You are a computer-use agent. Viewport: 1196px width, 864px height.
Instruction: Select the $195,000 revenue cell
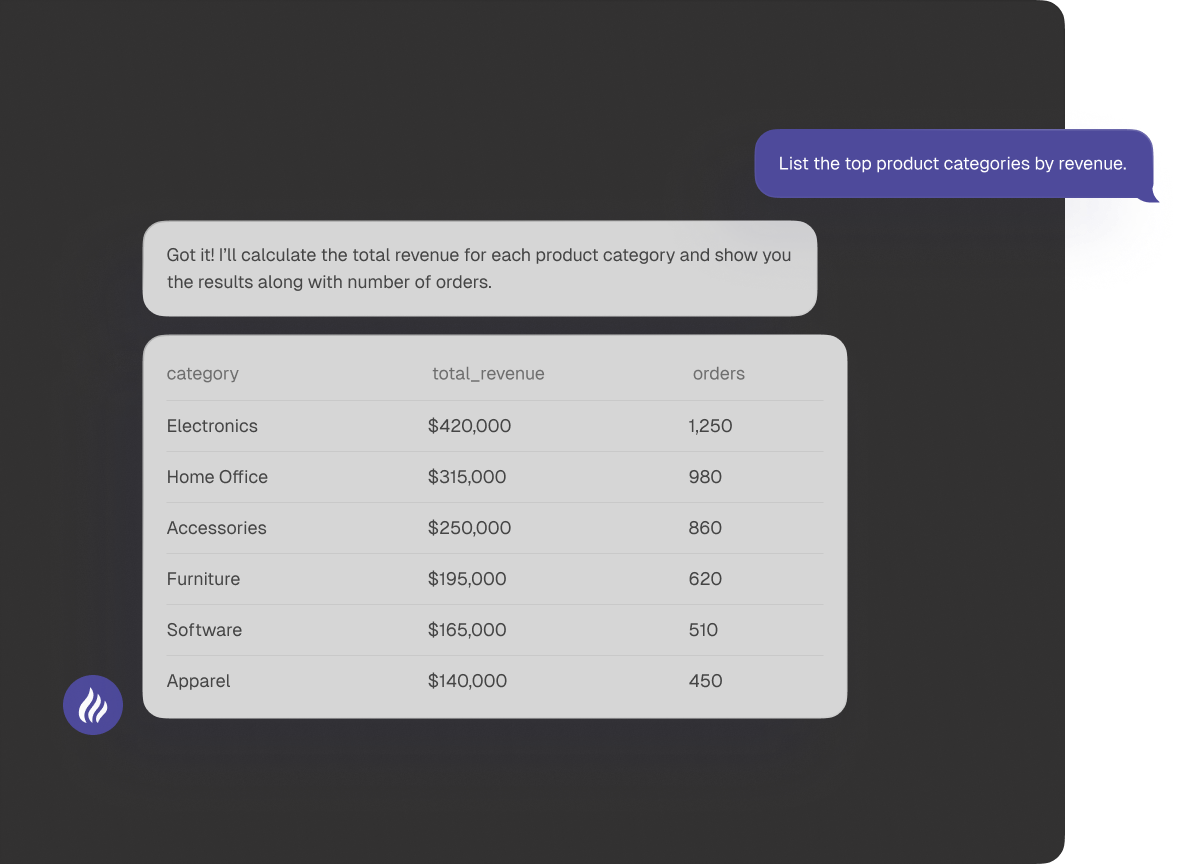pos(467,579)
